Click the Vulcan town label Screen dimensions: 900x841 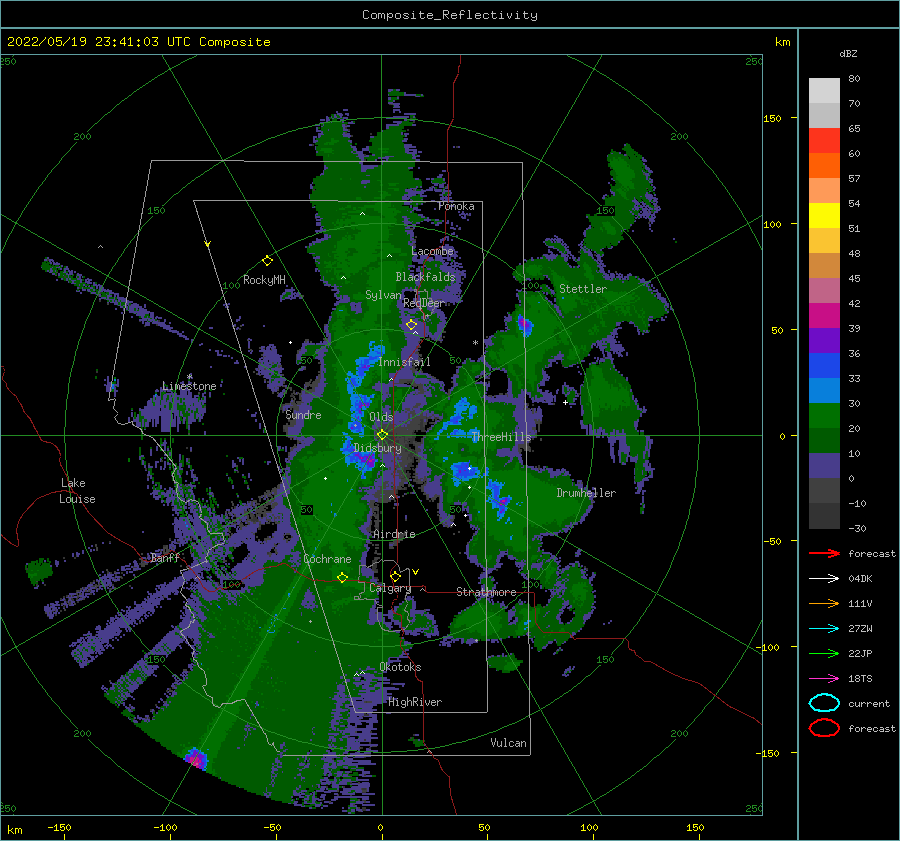point(508,743)
